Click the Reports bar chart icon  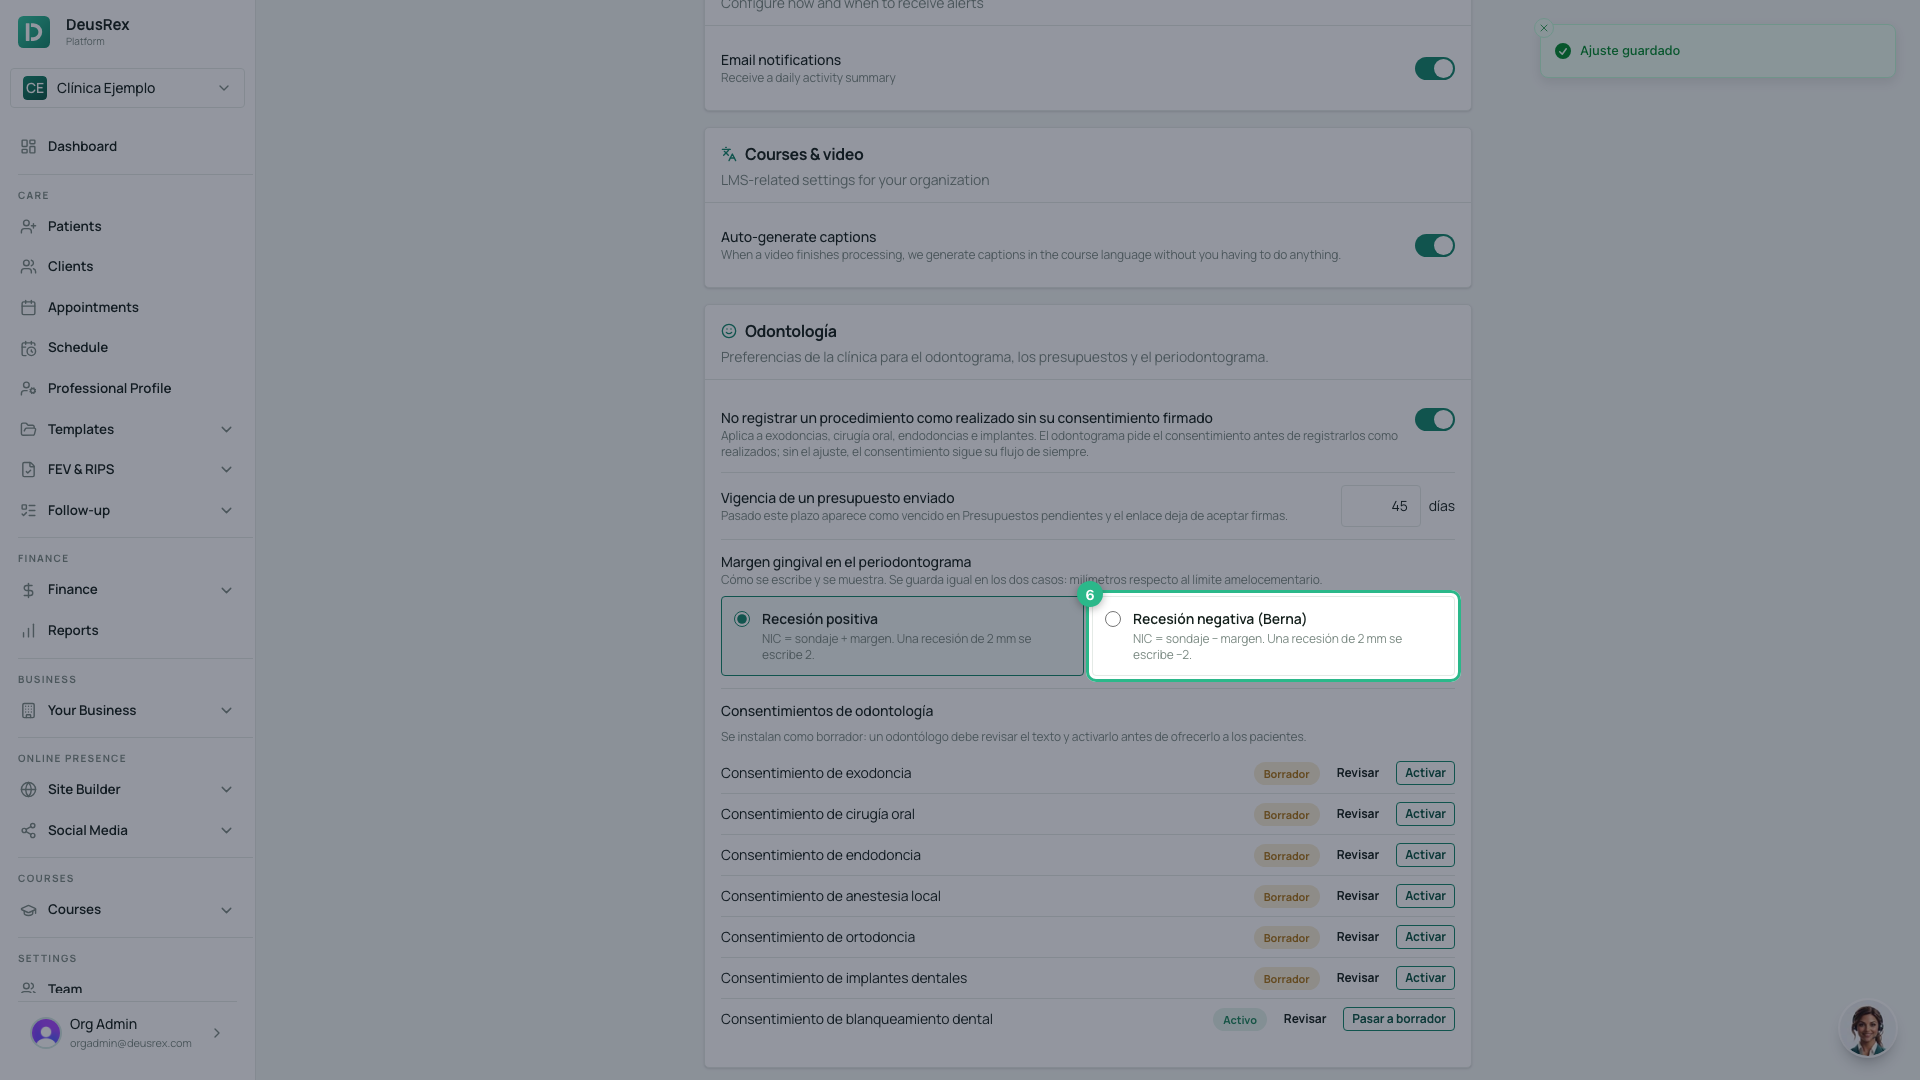[x=28, y=631]
